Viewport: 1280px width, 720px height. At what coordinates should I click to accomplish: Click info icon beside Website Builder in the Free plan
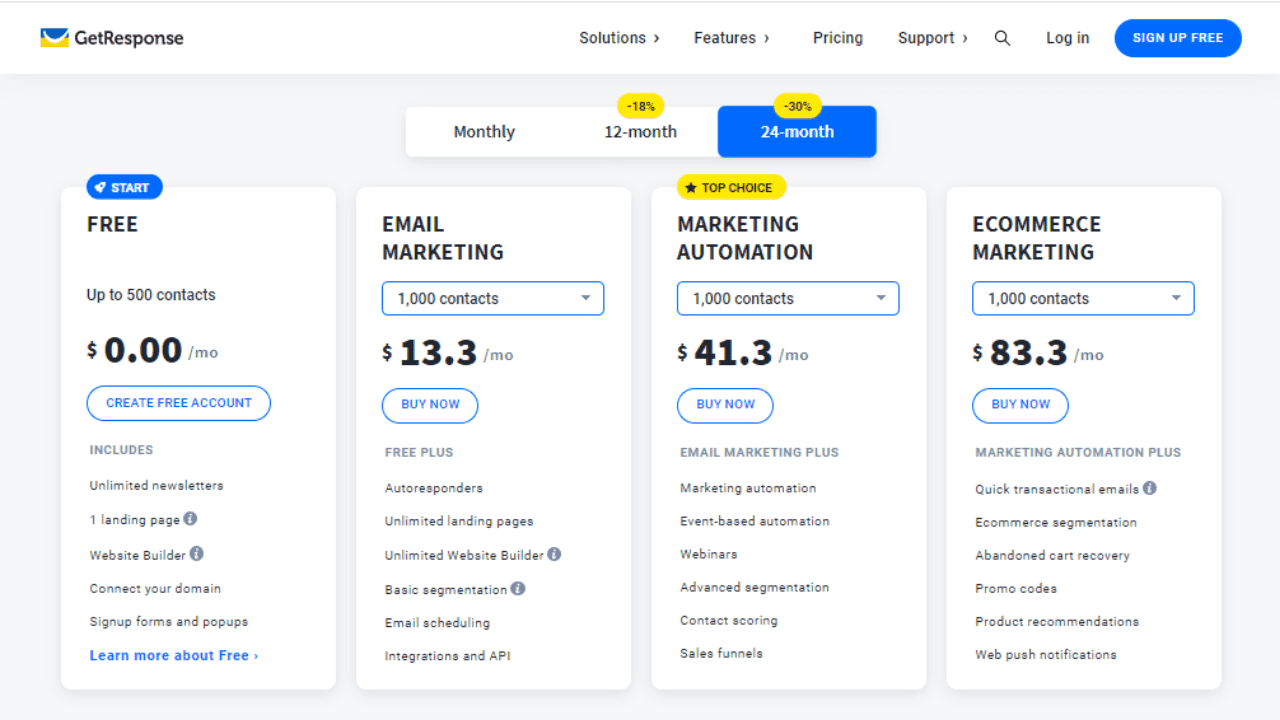[x=197, y=553]
